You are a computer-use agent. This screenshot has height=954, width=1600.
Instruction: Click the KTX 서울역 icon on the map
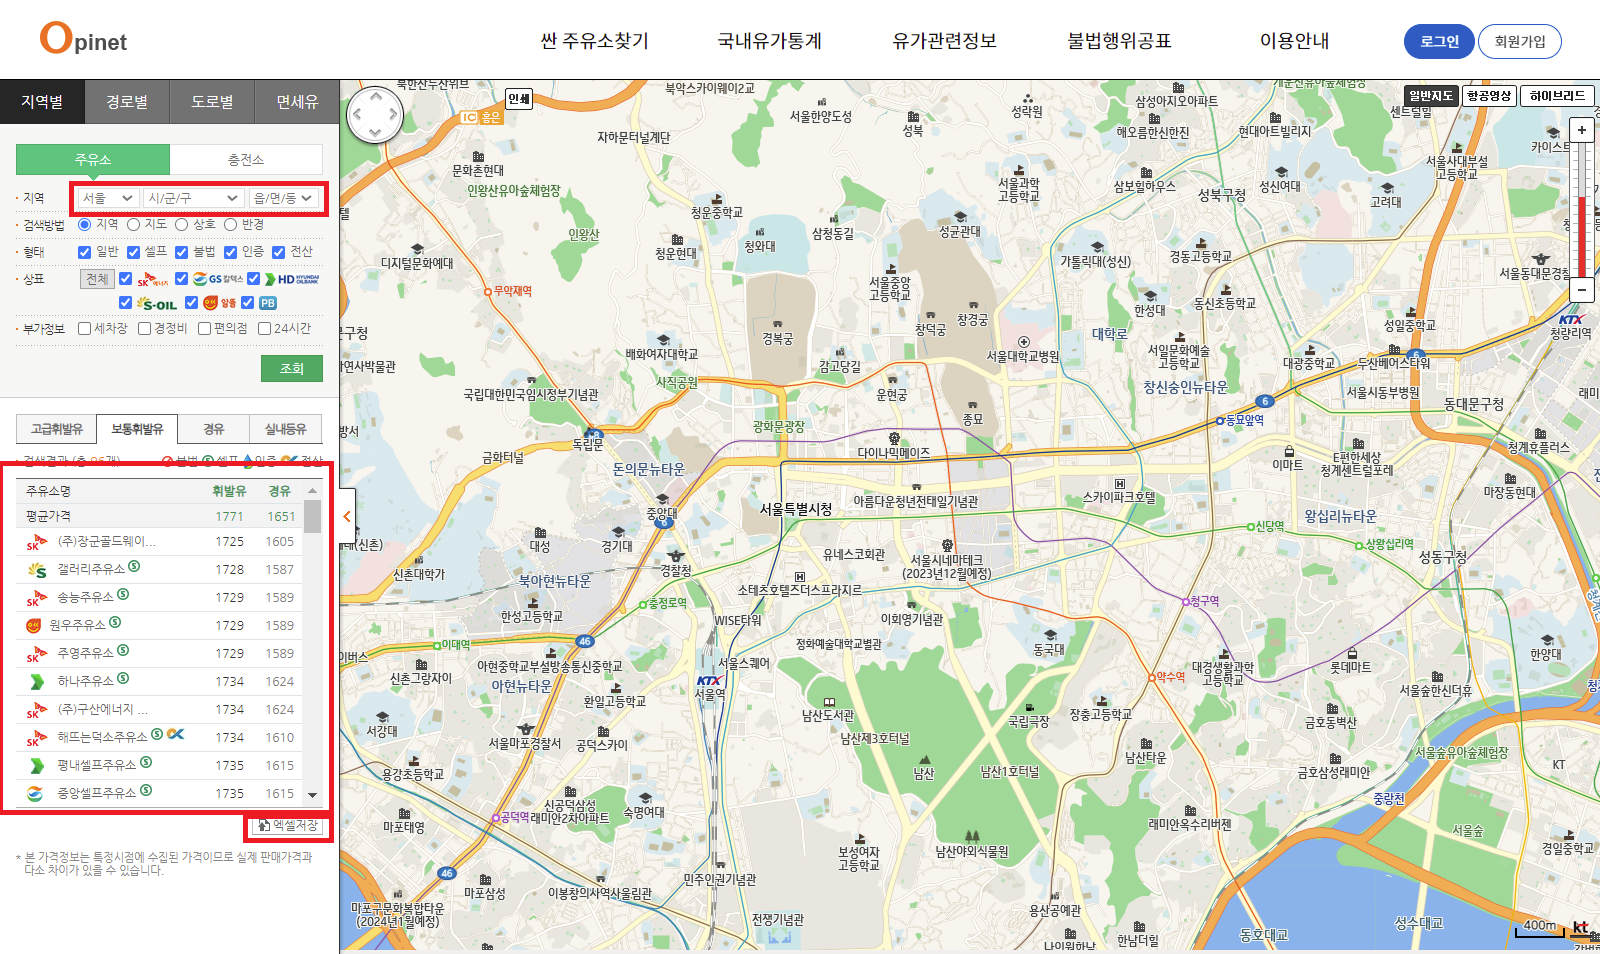pyautogui.click(x=709, y=680)
